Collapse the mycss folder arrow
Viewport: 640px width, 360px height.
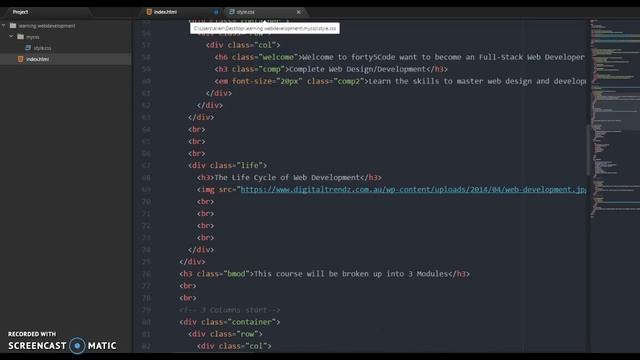11,37
